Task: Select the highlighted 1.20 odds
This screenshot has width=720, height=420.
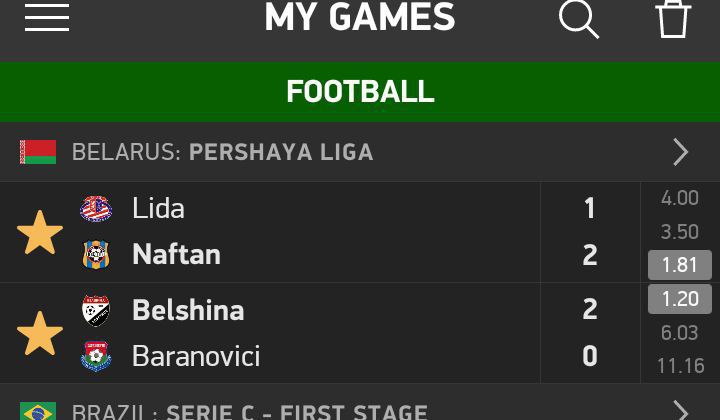Action: [x=680, y=299]
